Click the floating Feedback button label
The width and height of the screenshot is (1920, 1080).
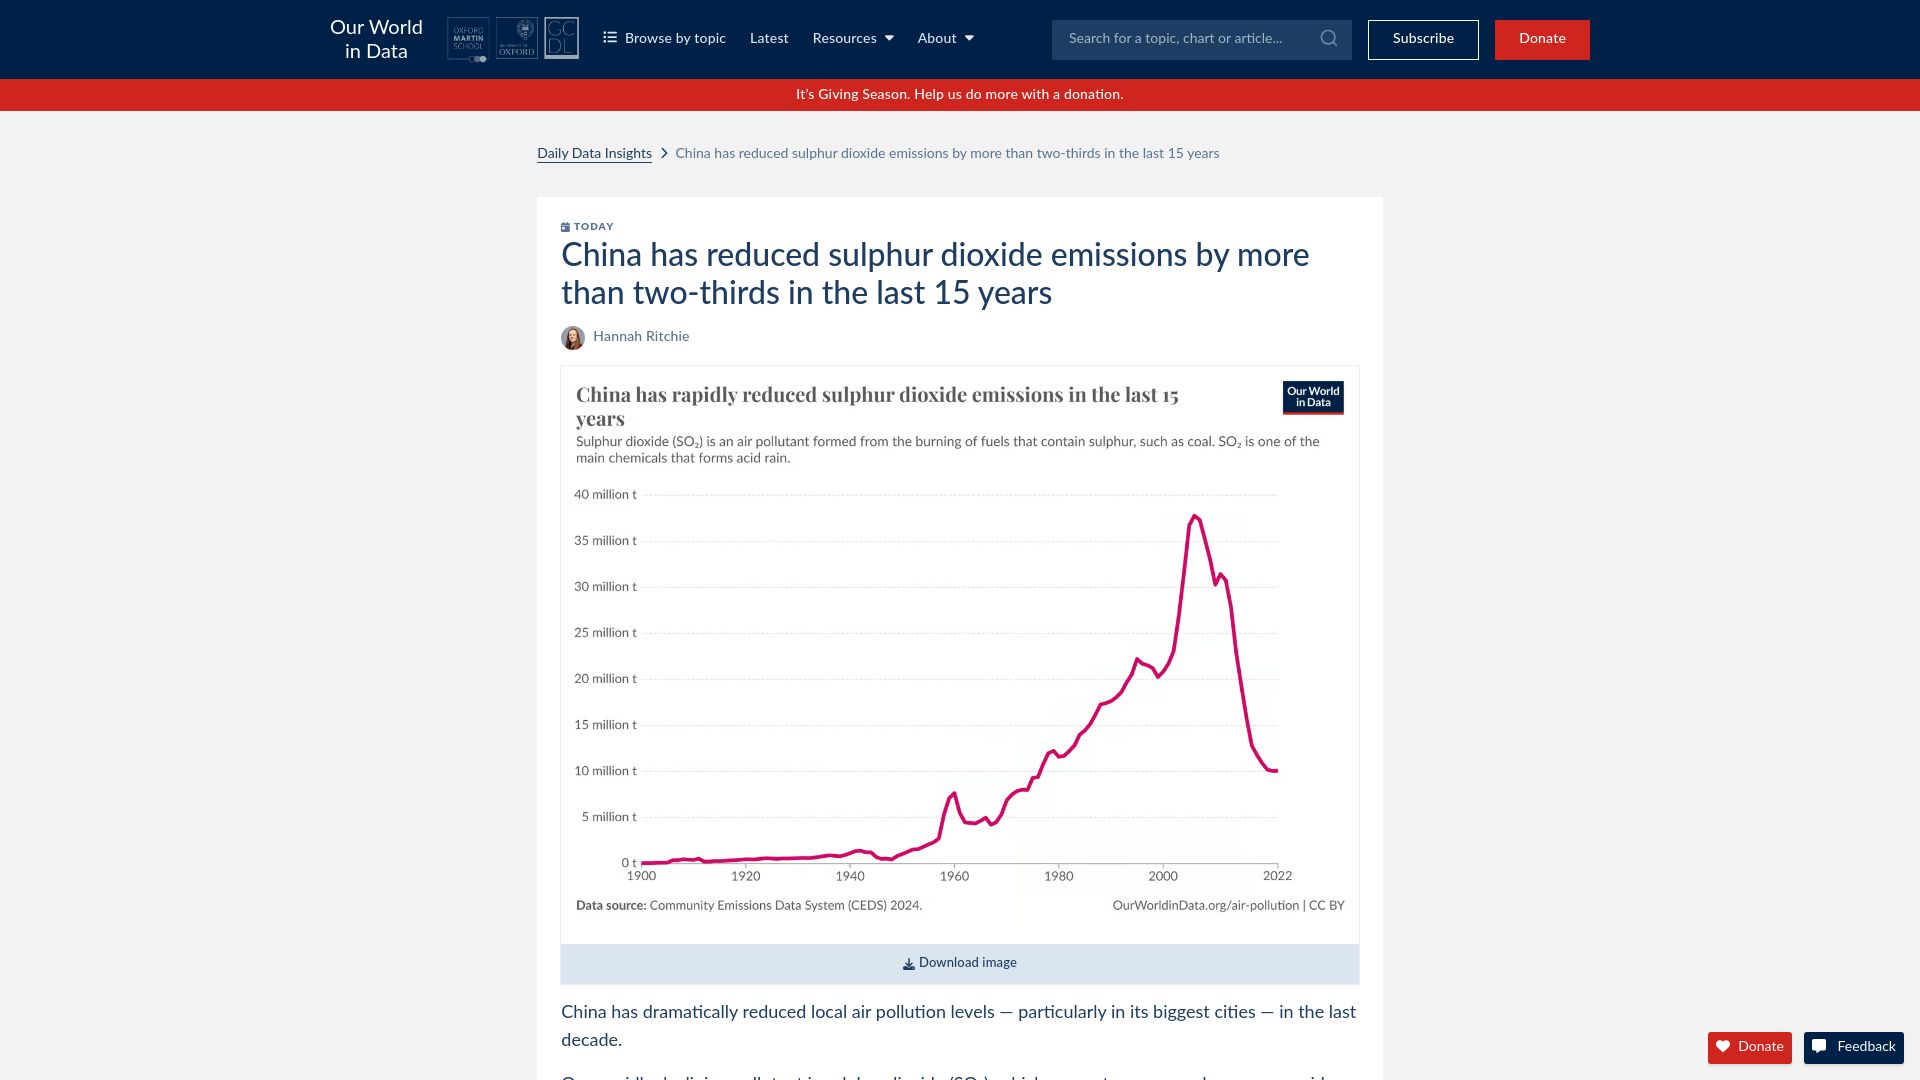[x=1866, y=1047]
